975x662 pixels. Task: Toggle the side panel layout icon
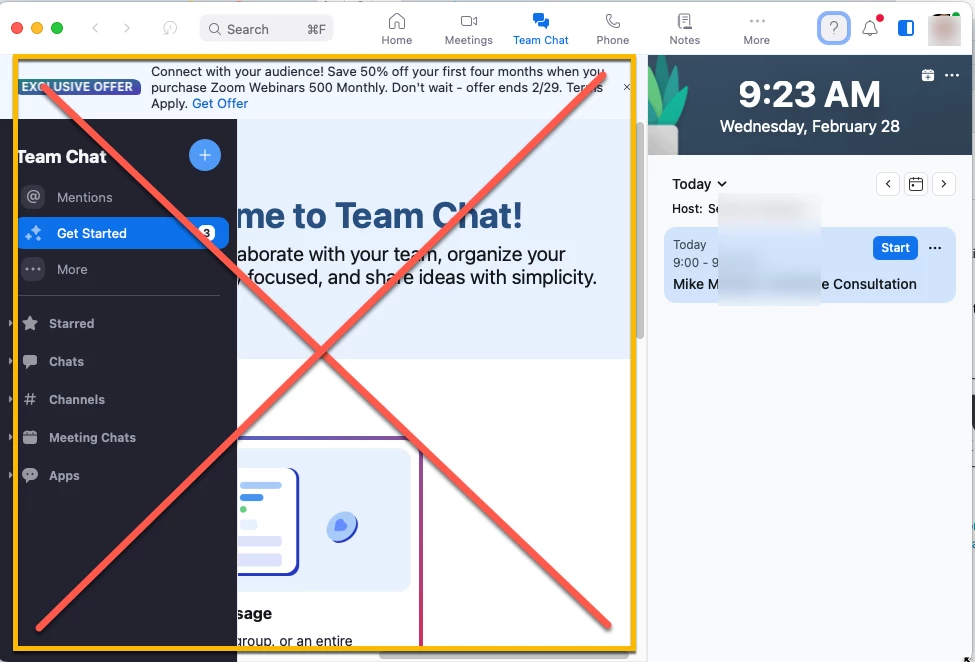906,28
